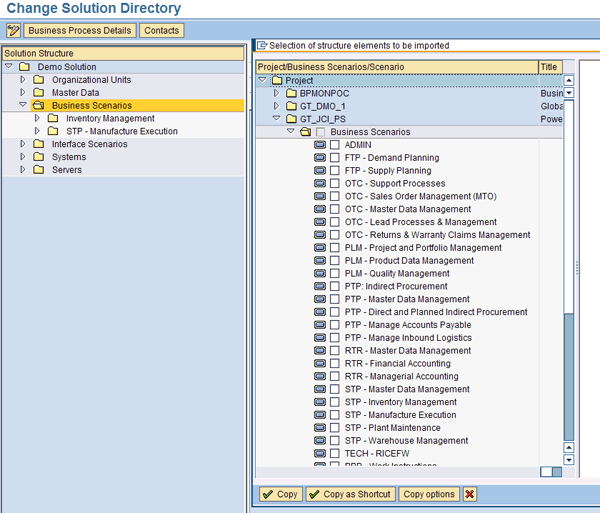Click the Business Process Details button
Screen dimensions: 600x513
(x=80, y=31)
